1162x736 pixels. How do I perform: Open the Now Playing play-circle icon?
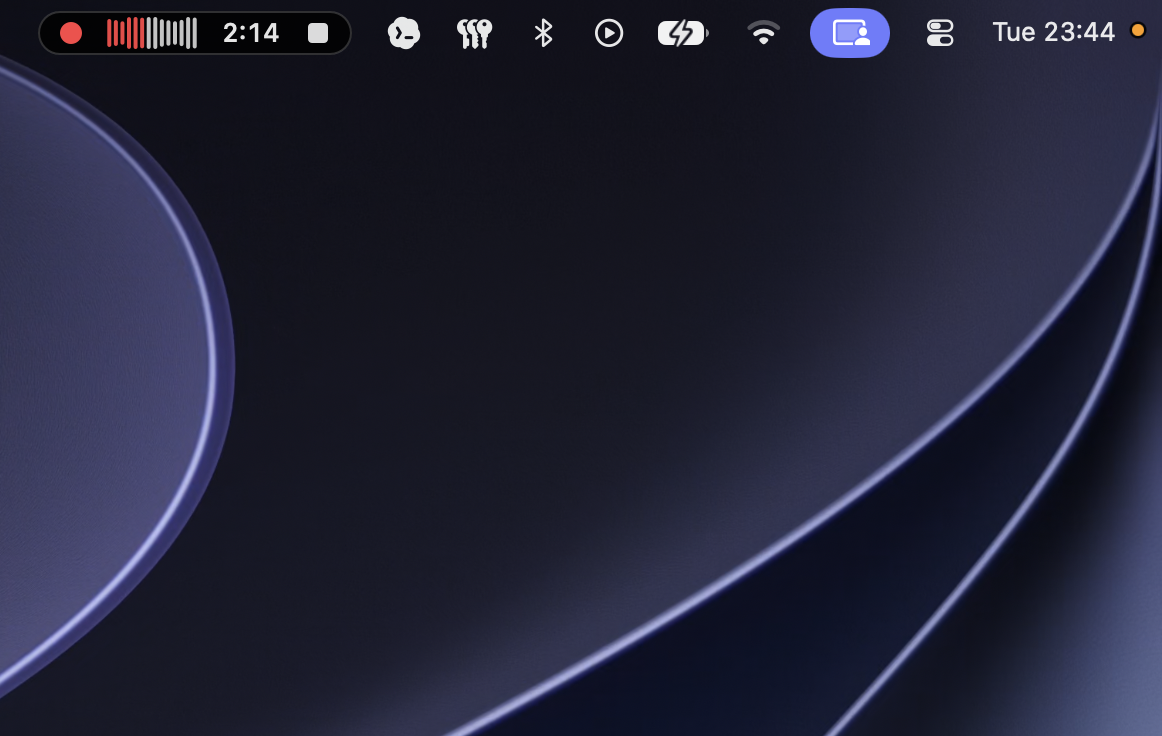coord(609,33)
